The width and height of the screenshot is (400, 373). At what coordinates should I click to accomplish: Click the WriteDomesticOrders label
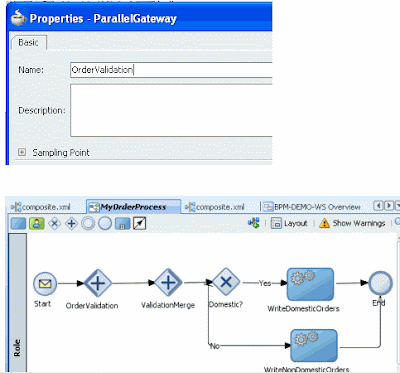point(303,309)
